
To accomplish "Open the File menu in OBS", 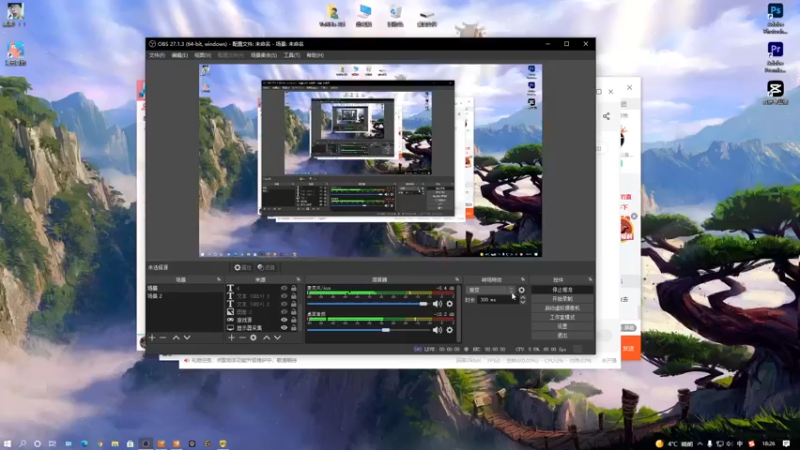I will click(157, 55).
